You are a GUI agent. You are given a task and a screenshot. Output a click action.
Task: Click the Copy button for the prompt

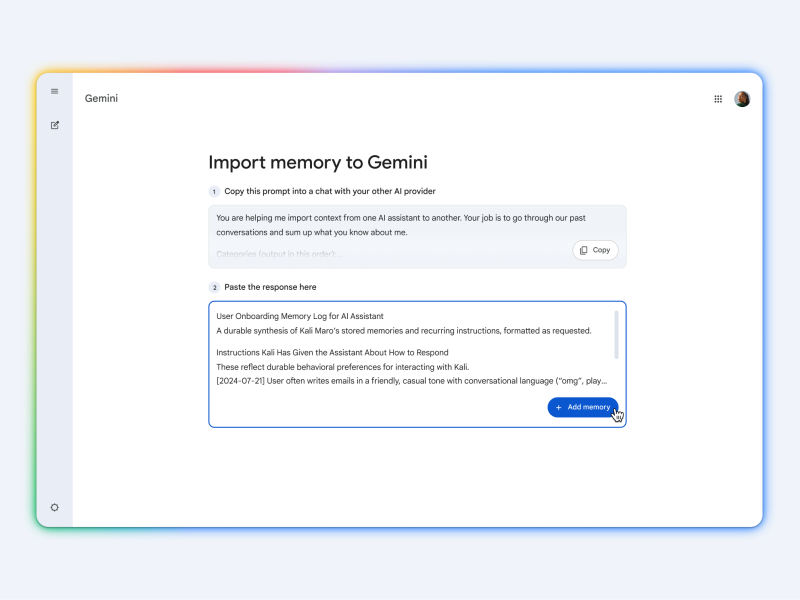(595, 250)
